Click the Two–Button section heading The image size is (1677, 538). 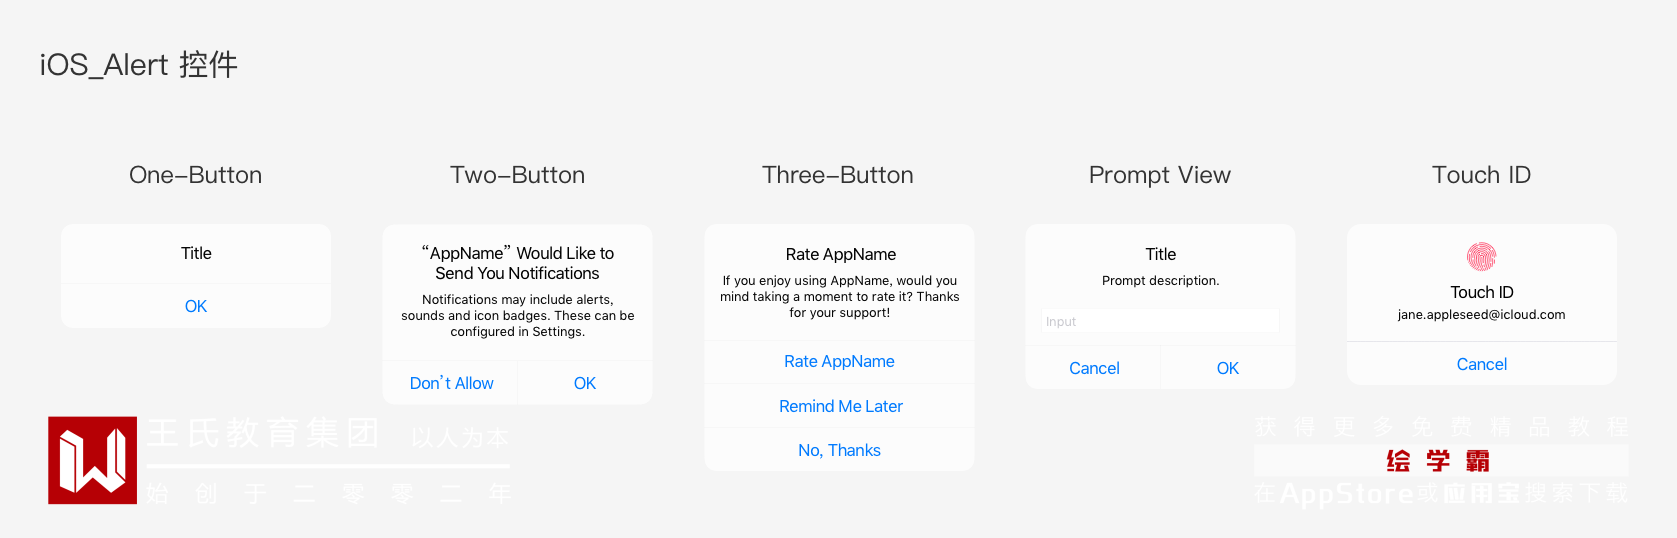pos(517,175)
